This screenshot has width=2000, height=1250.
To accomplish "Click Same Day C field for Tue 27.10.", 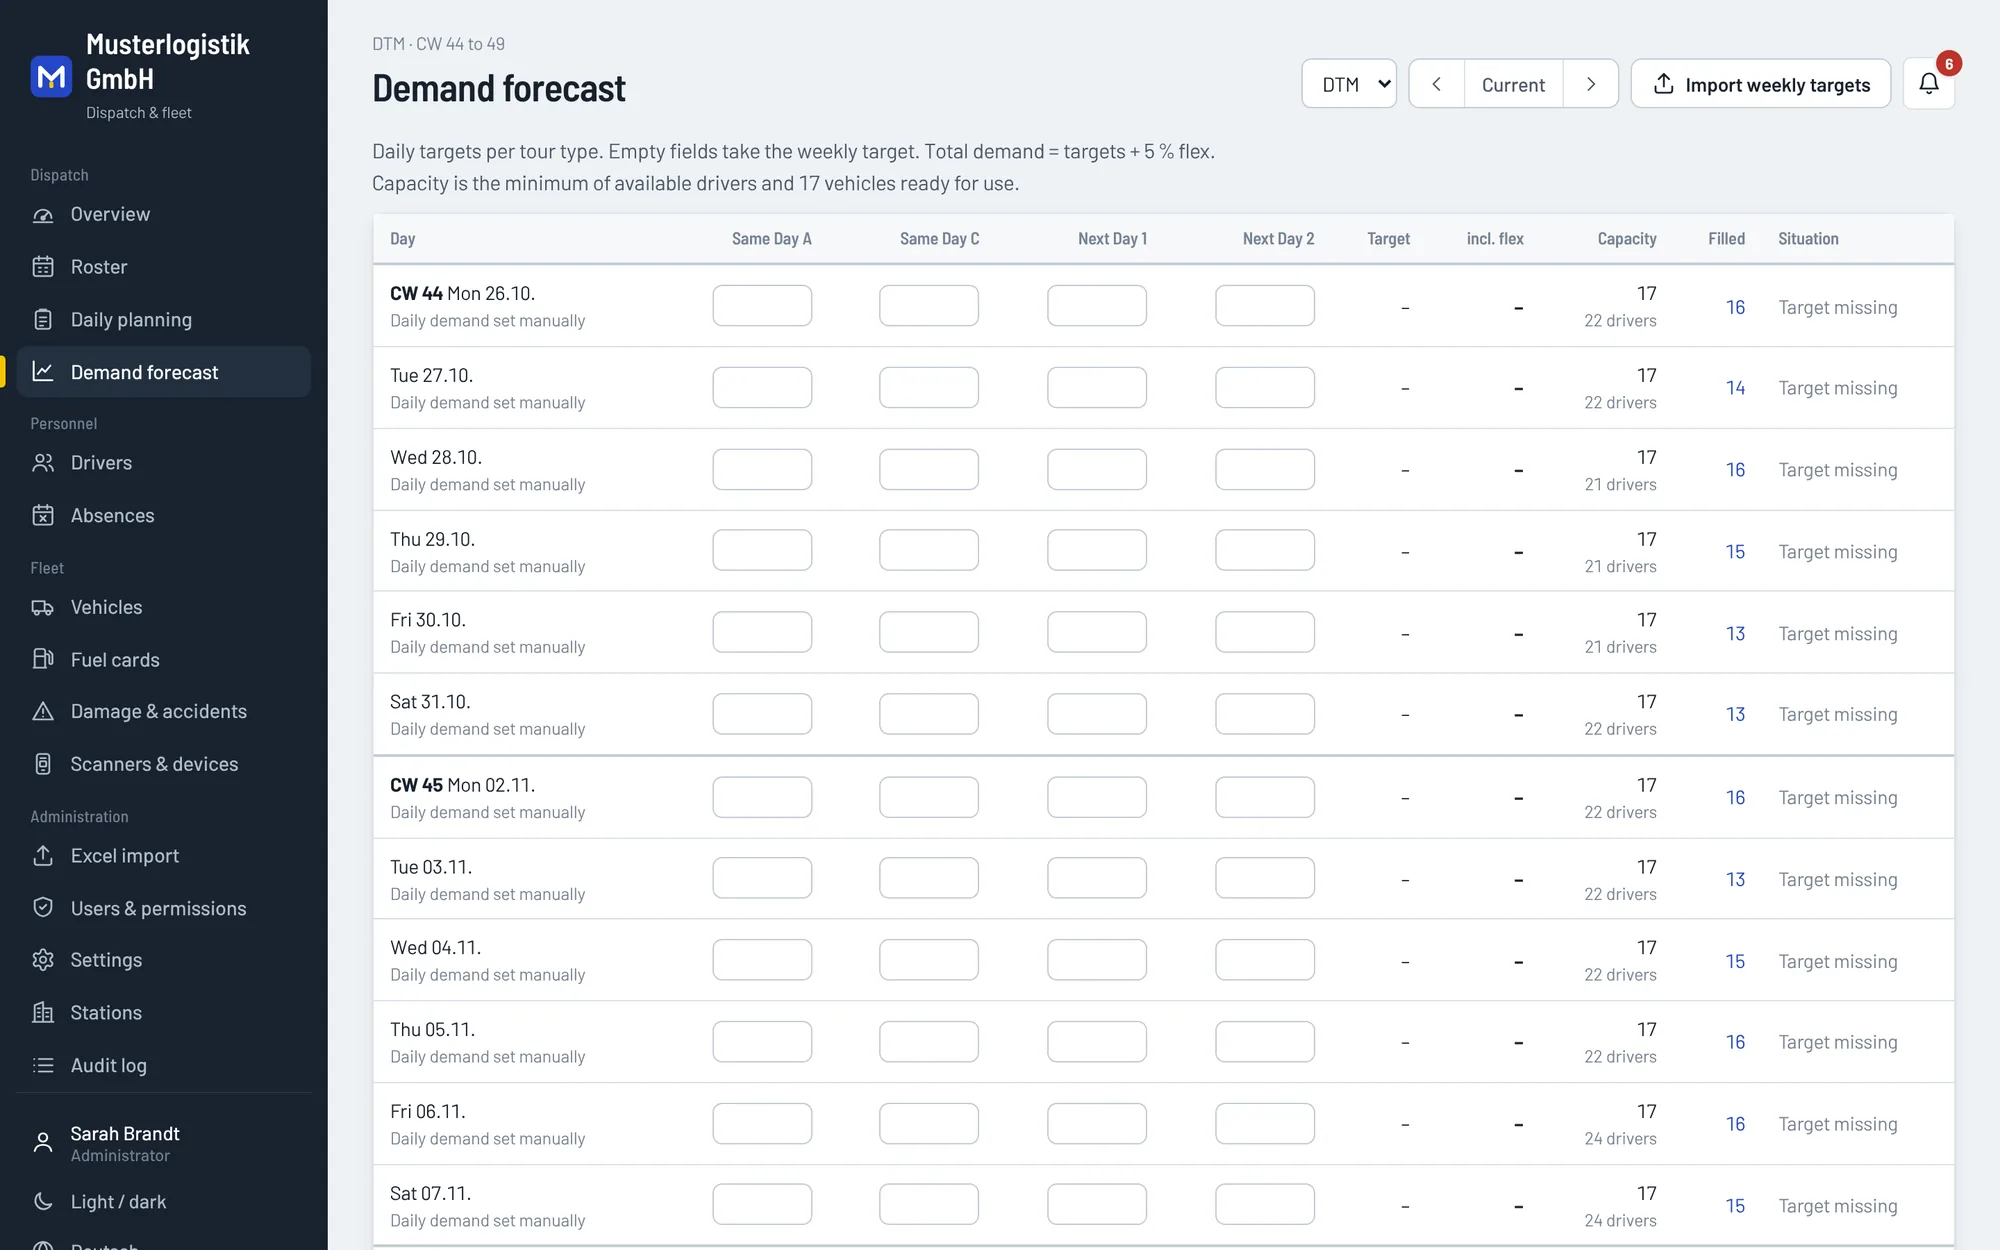I will pyautogui.click(x=929, y=387).
